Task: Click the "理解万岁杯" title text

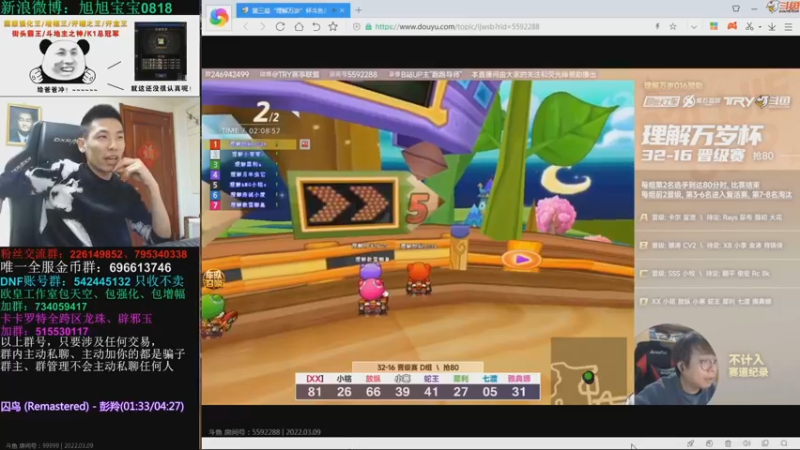Action: (702, 136)
